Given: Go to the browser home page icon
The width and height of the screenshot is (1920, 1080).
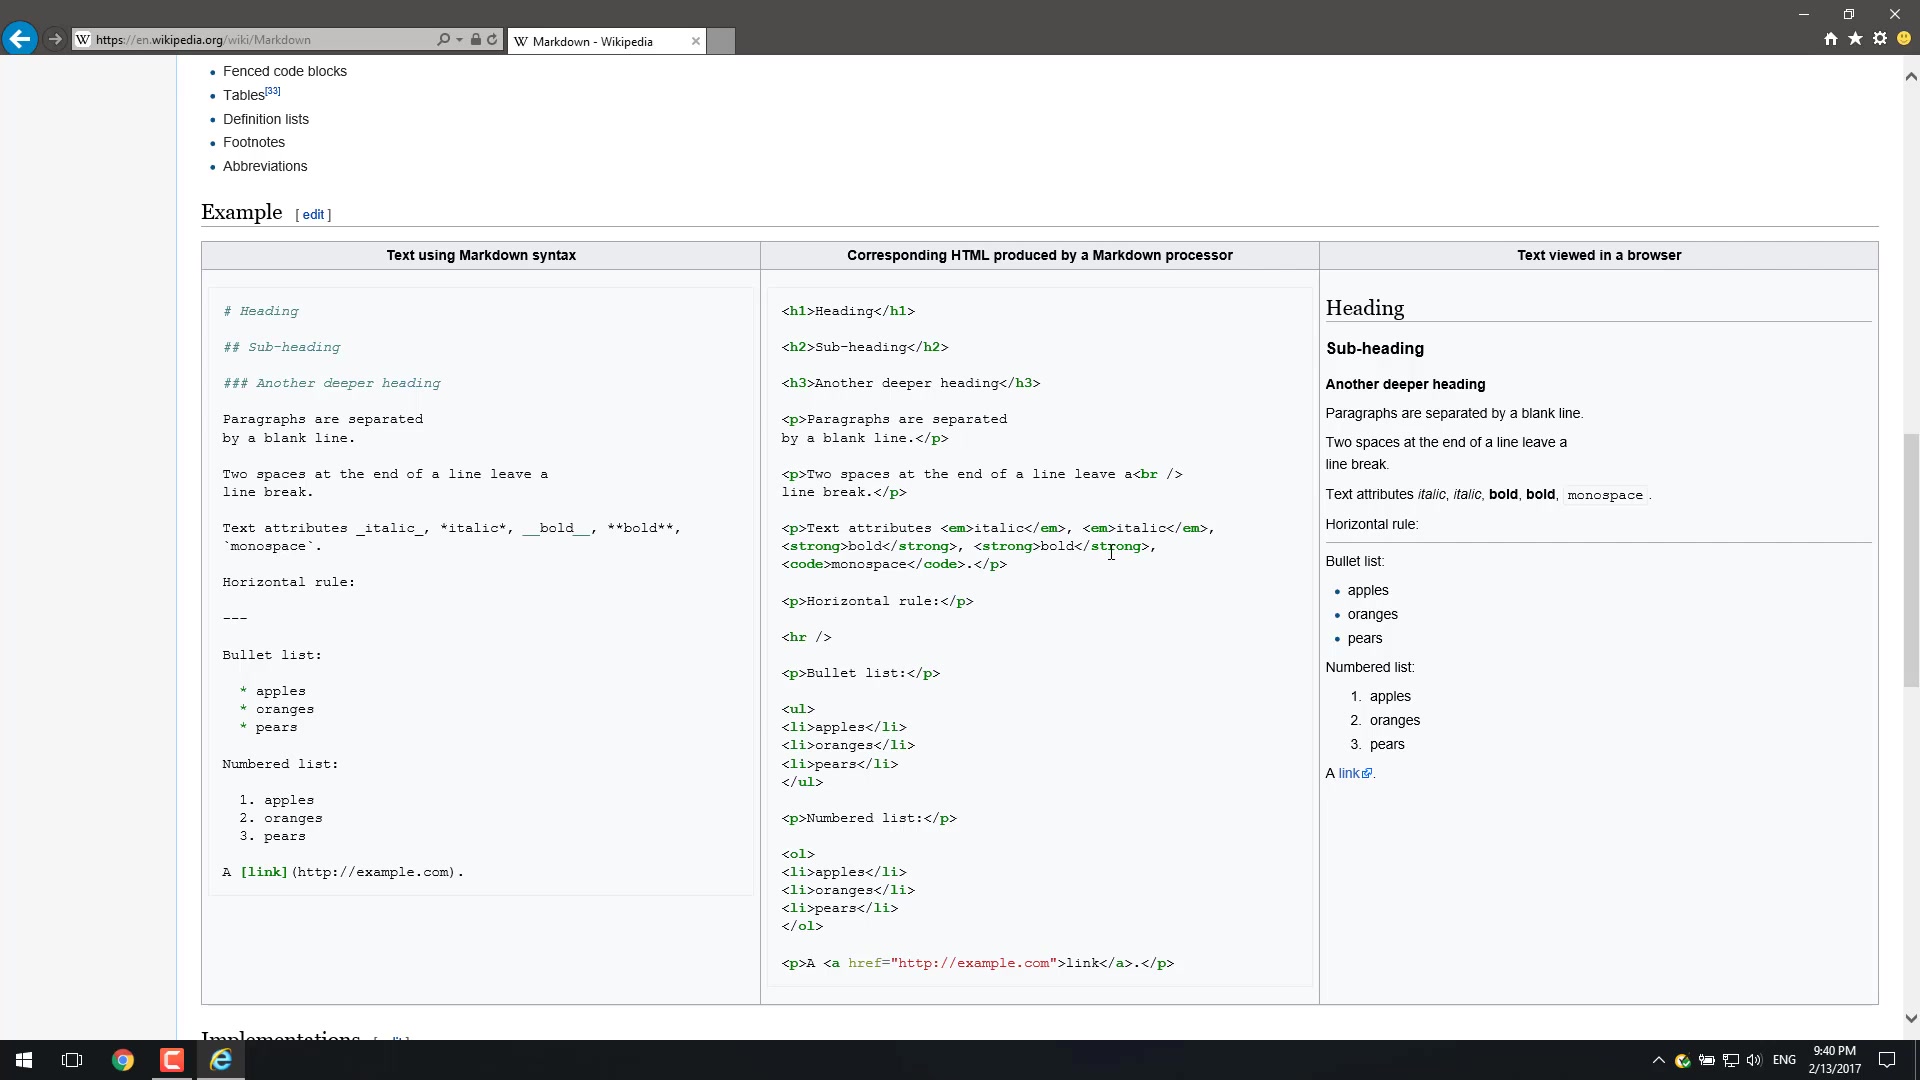Looking at the screenshot, I should (x=1830, y=39).
